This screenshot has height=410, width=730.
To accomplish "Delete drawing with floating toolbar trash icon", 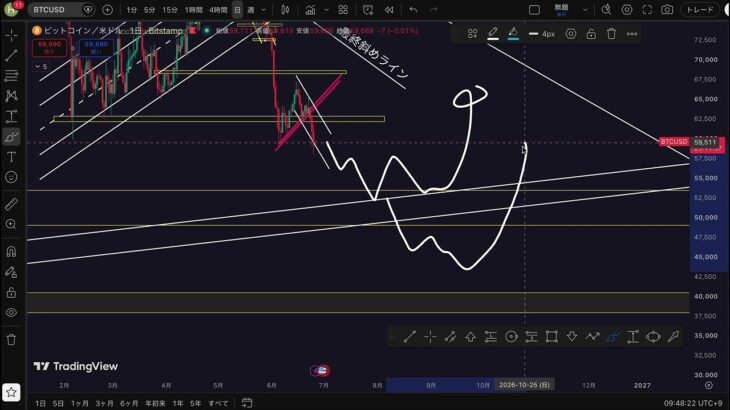I will (611, 34).
